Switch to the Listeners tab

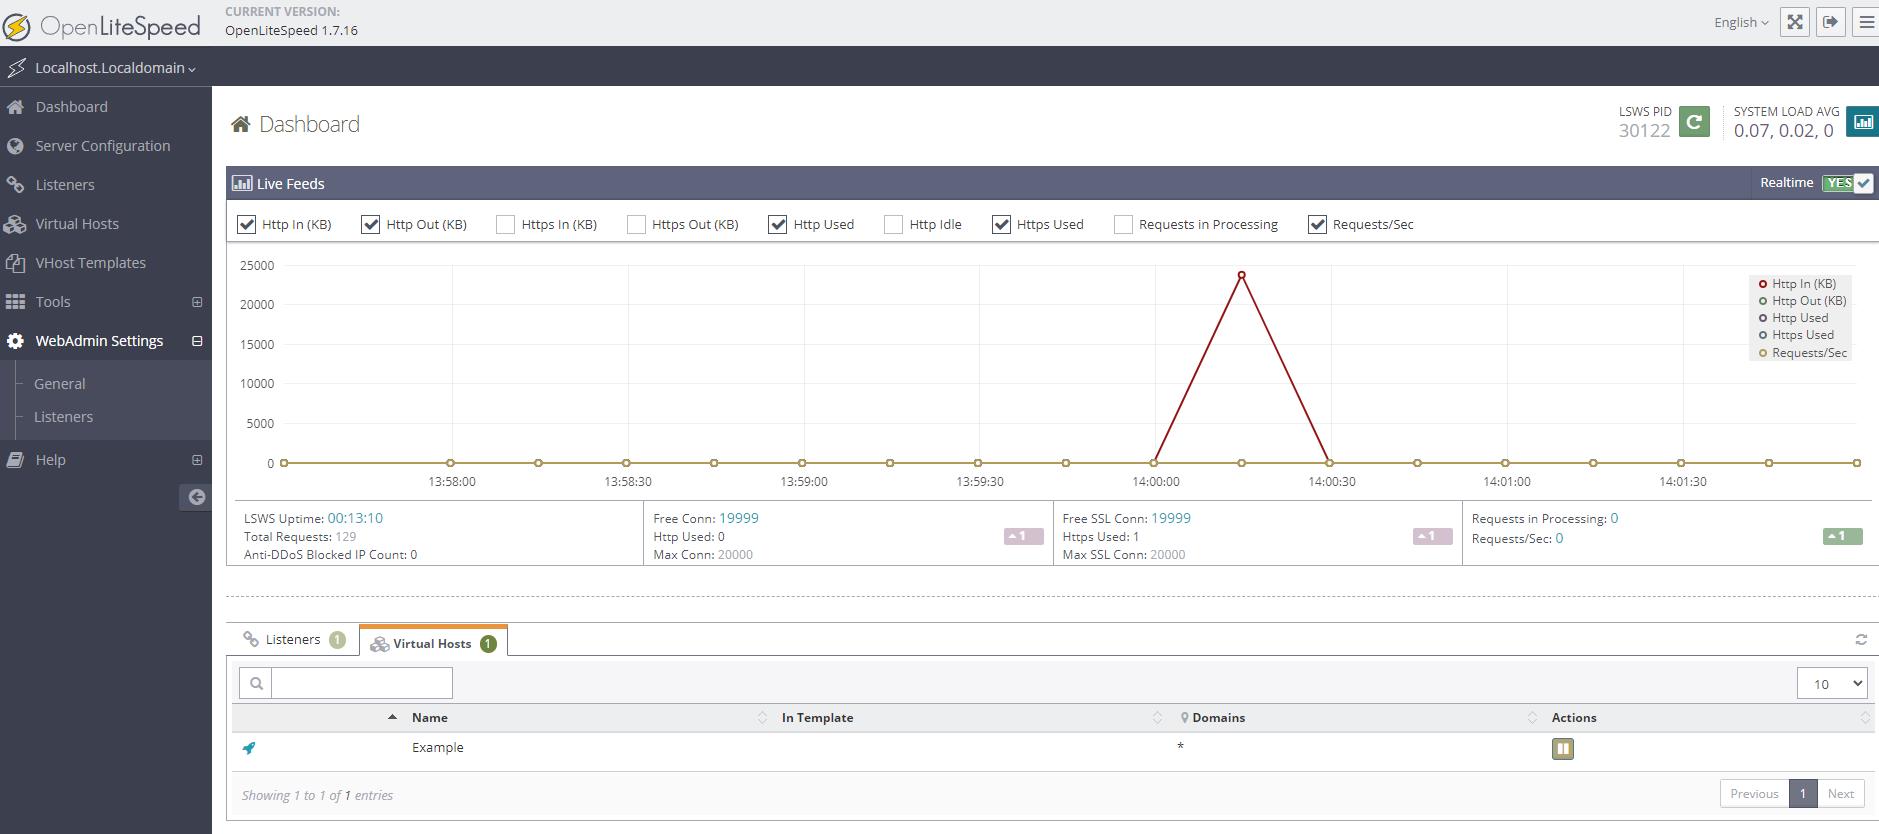coord(293,640)
